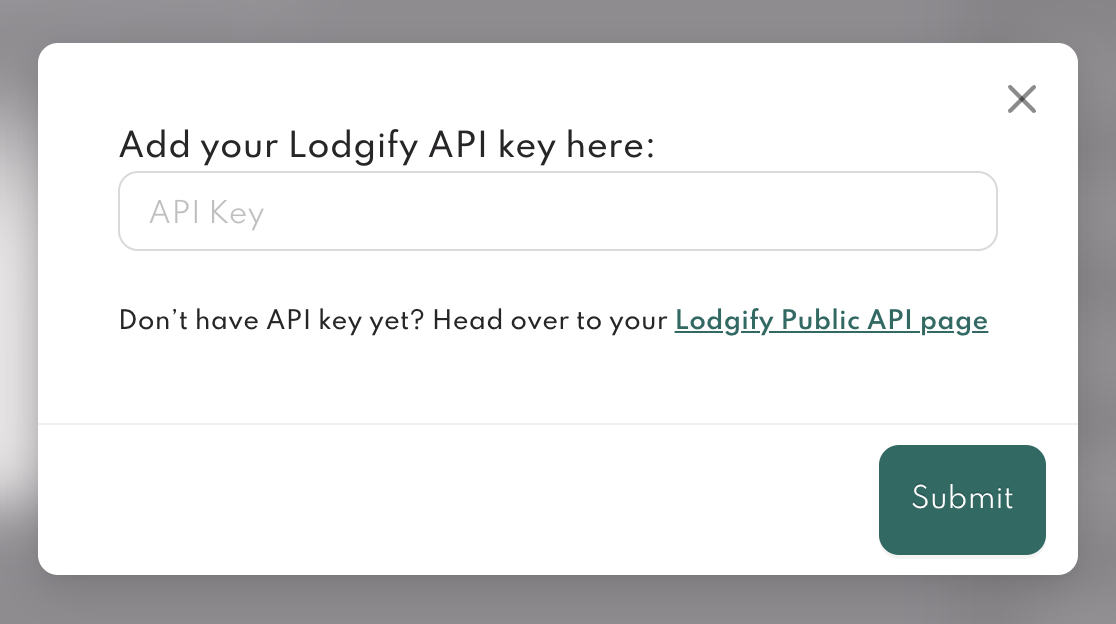This screenshot has width=1116, height=624.
Task: Click the right end of the API Key field
Action: tap(960, 212)
